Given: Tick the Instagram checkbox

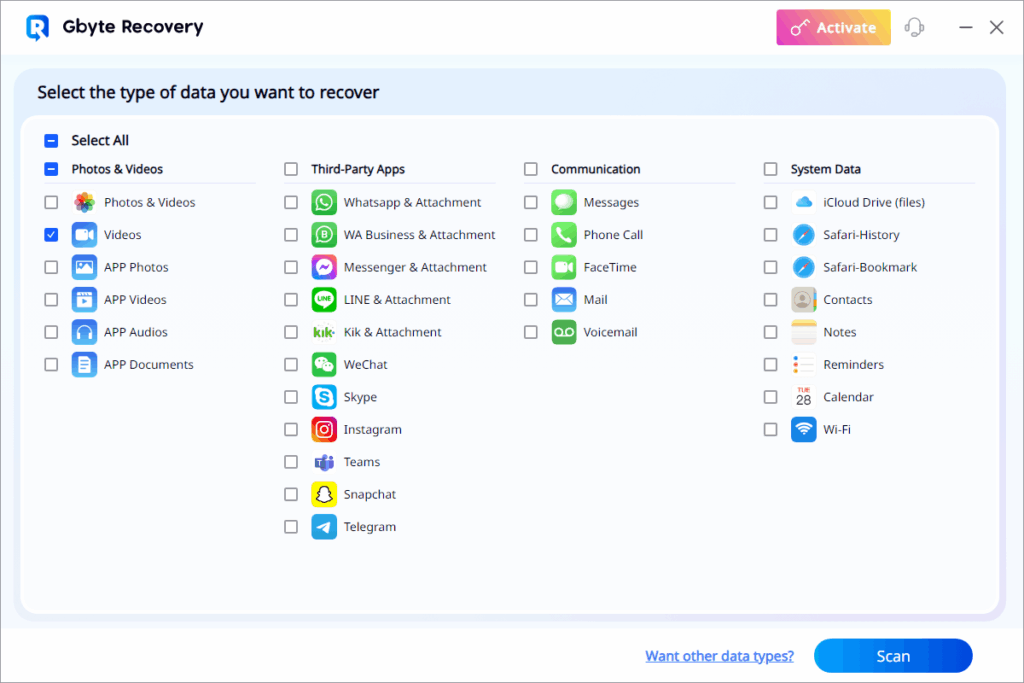Looking at the screenshot, I should 291,430.
